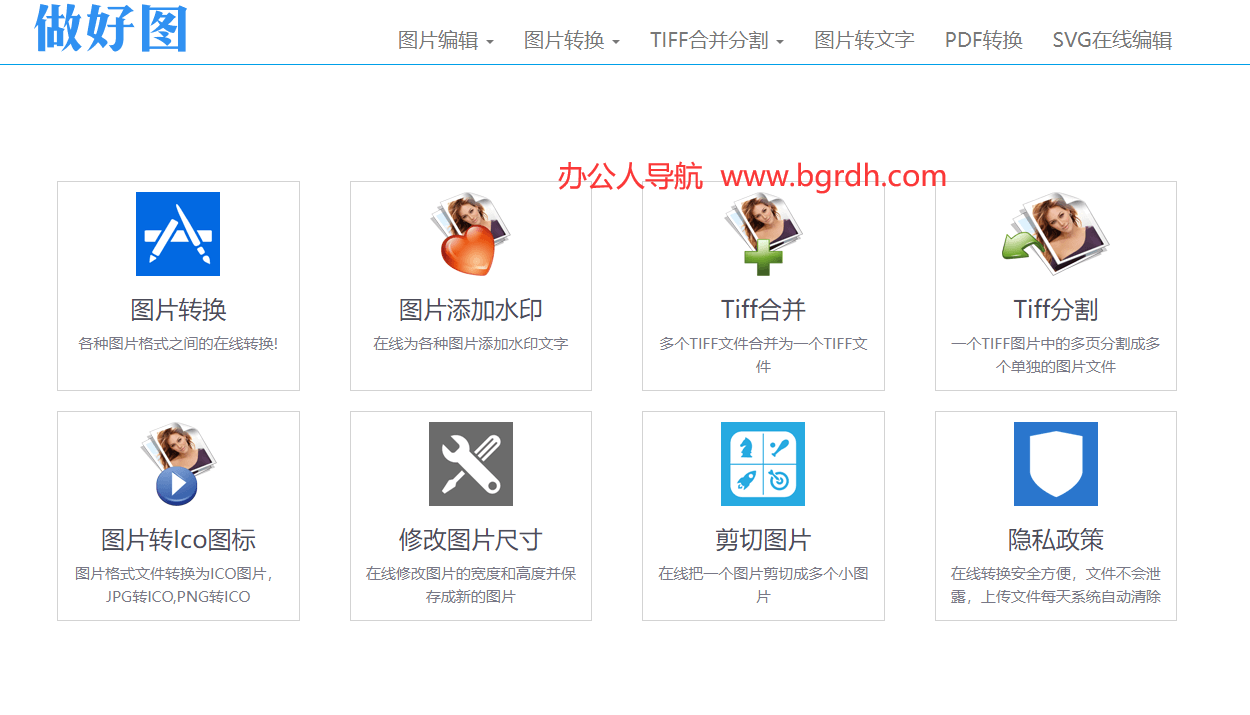Viewport: 1250px width, 715px height.
Task: Click the four-square 剪切图片 icon
Action: coord(763,464)
